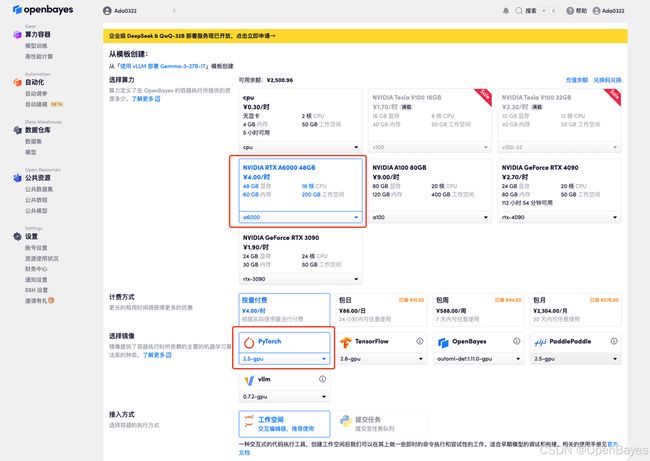Screen dimensions: 650x461
Task: Select the NVIDIA GeForce RTX 4090 card
Action: pyautogui.click(x=559, y=191)
